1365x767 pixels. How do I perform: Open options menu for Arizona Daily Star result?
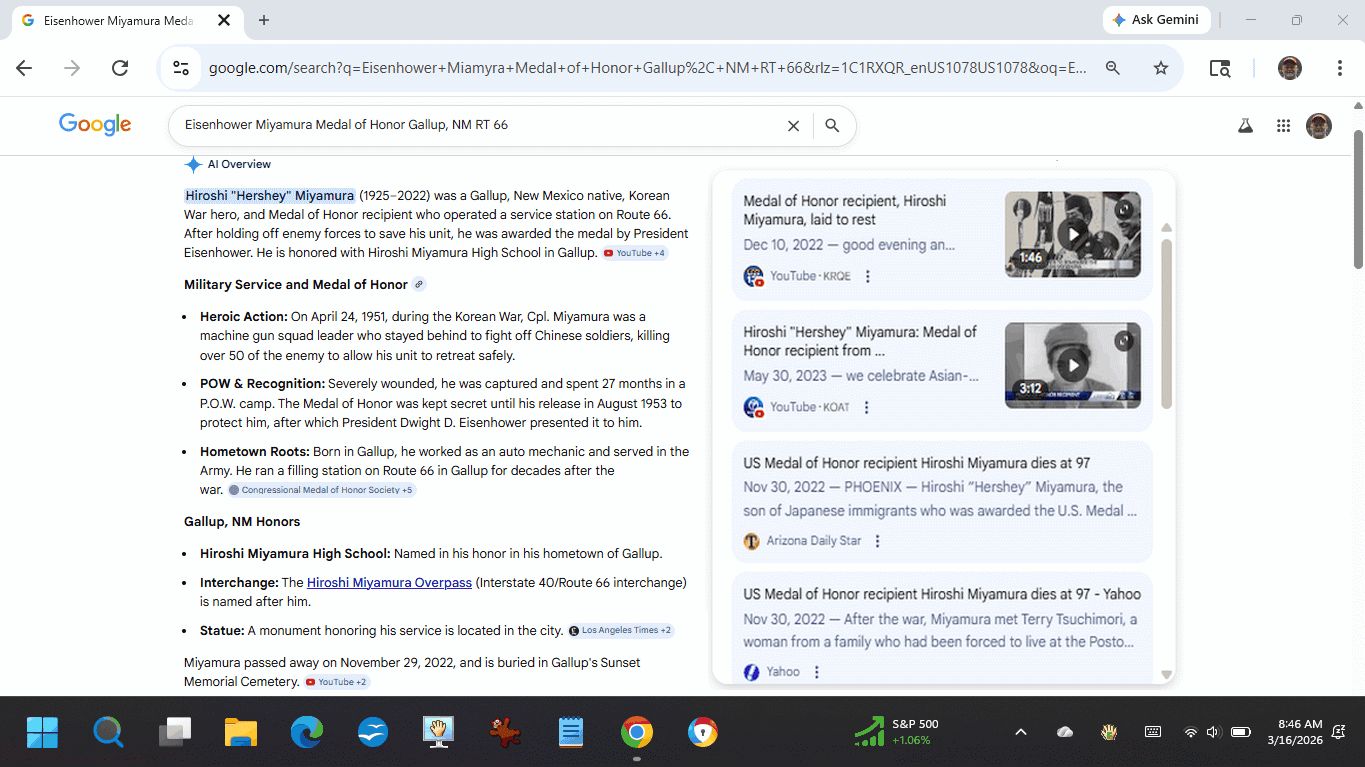coord(878,541)
